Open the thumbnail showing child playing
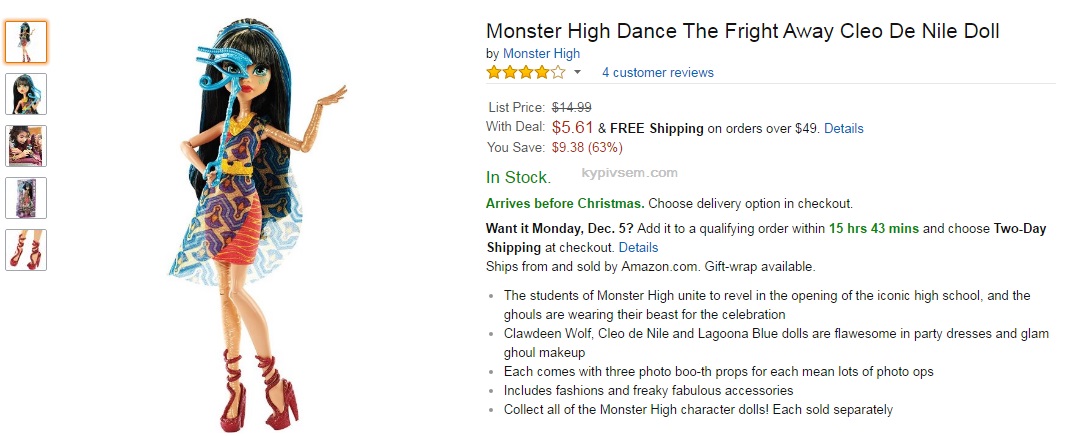This screenshot has height=436, width=1078. (x=26, y=146)
